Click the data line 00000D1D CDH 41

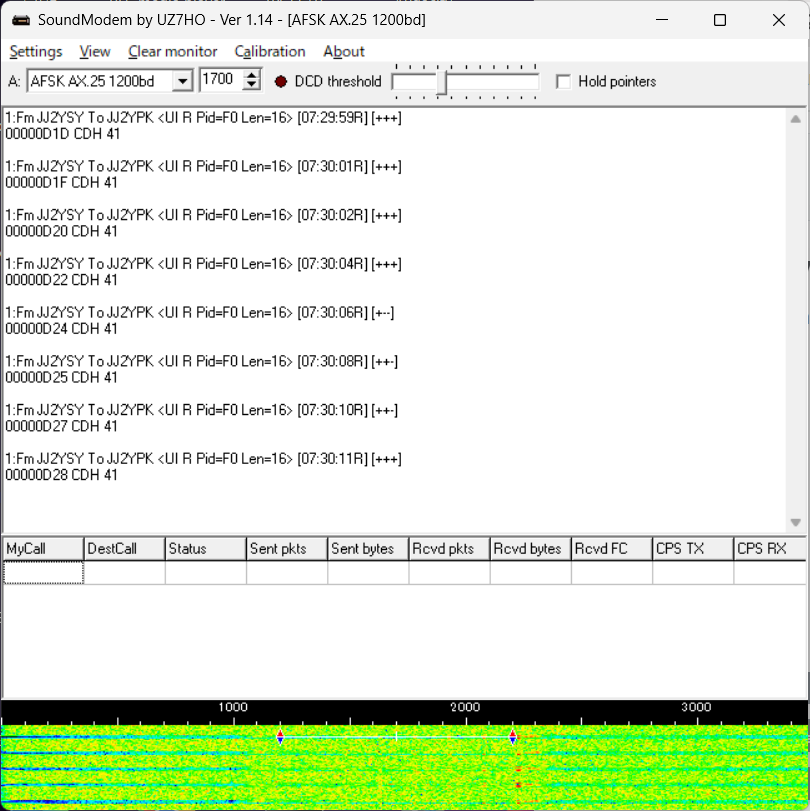(x=63, y=134)
